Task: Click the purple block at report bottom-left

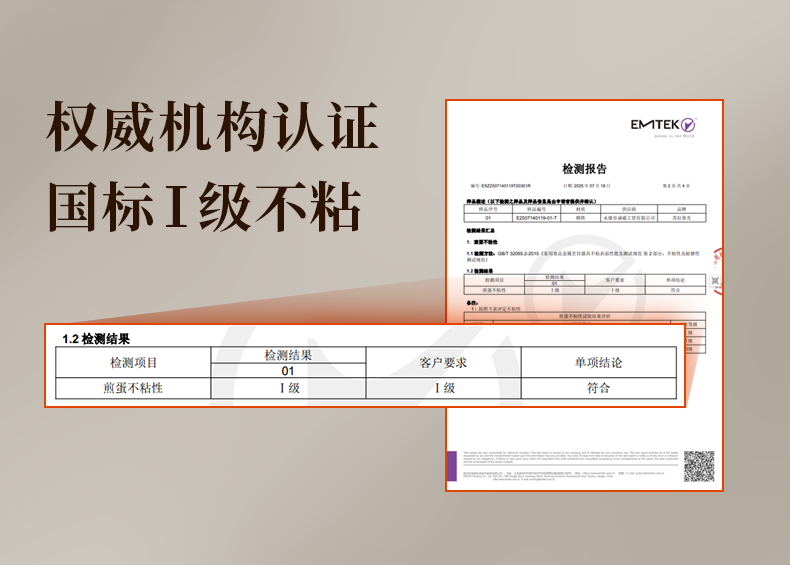Action: 453,465
